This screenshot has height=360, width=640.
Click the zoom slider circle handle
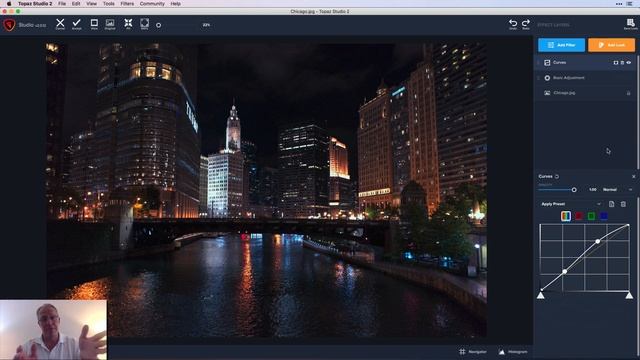click(x=158, y=25)
